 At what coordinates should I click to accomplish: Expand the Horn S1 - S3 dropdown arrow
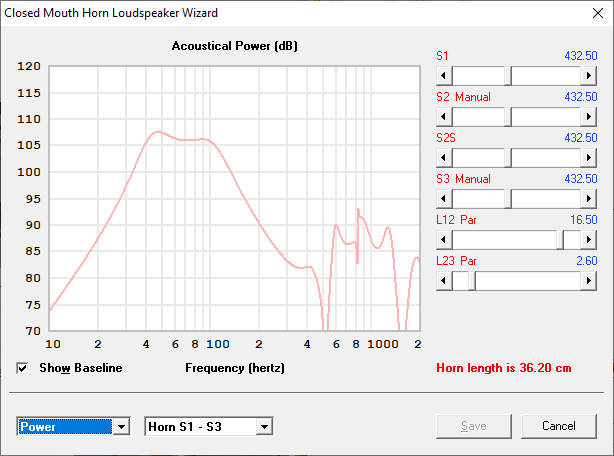click(x=265, y=427)
